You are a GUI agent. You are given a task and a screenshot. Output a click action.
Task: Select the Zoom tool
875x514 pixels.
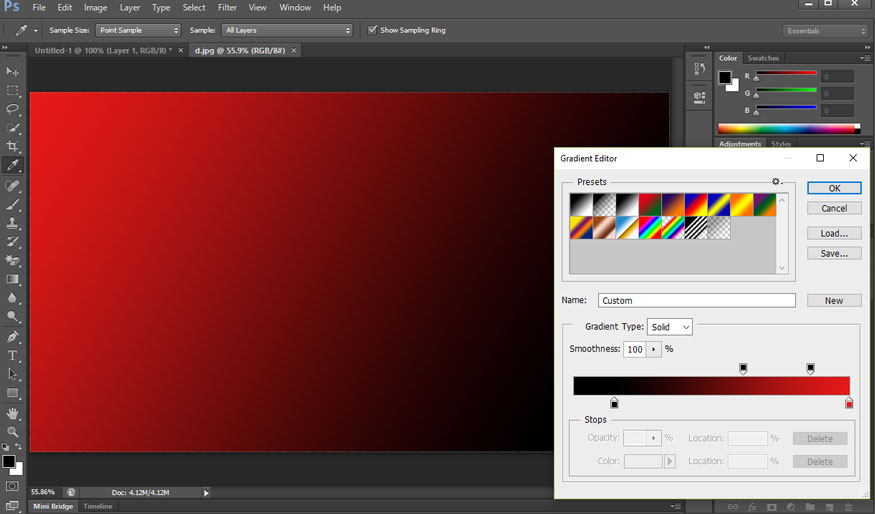(12, 431)
